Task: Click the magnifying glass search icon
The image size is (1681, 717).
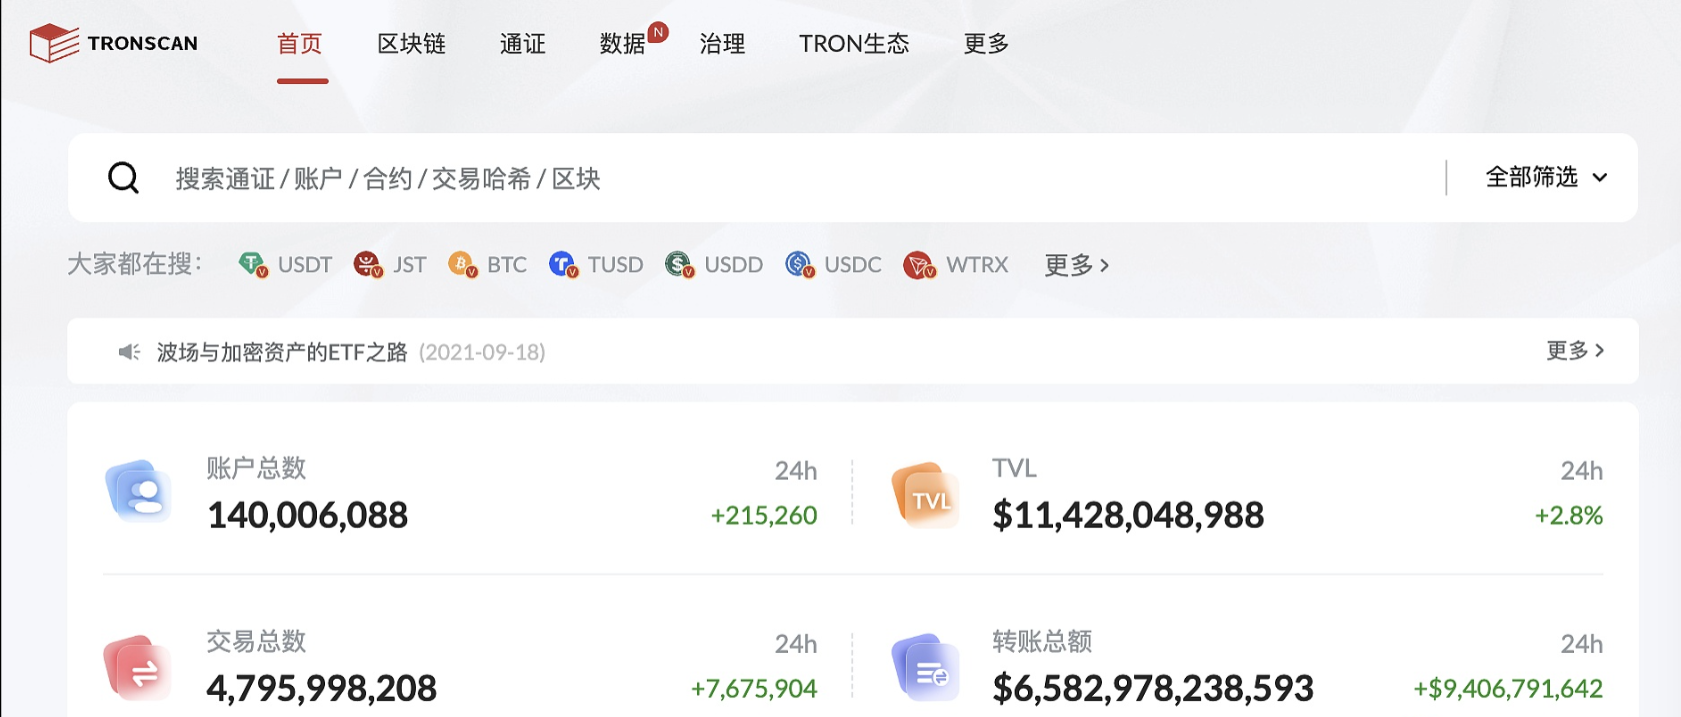Action: point(123,178)
